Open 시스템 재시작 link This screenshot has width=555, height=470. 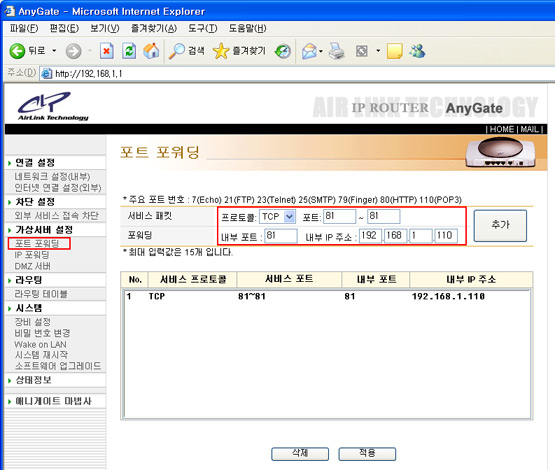[41, 355]
